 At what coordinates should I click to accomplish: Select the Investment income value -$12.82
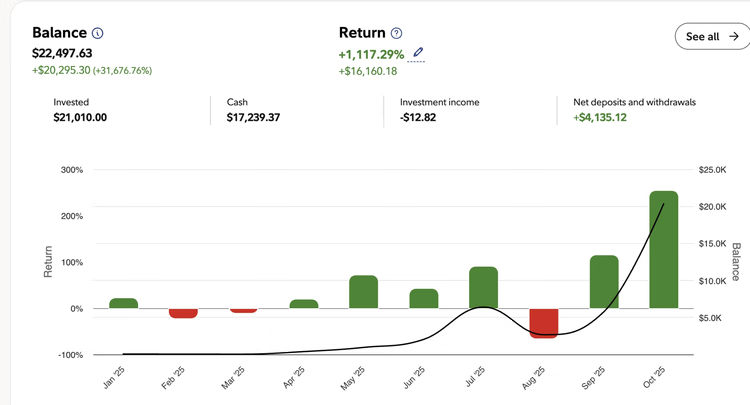pyautogui.click(x=418, y=117)
